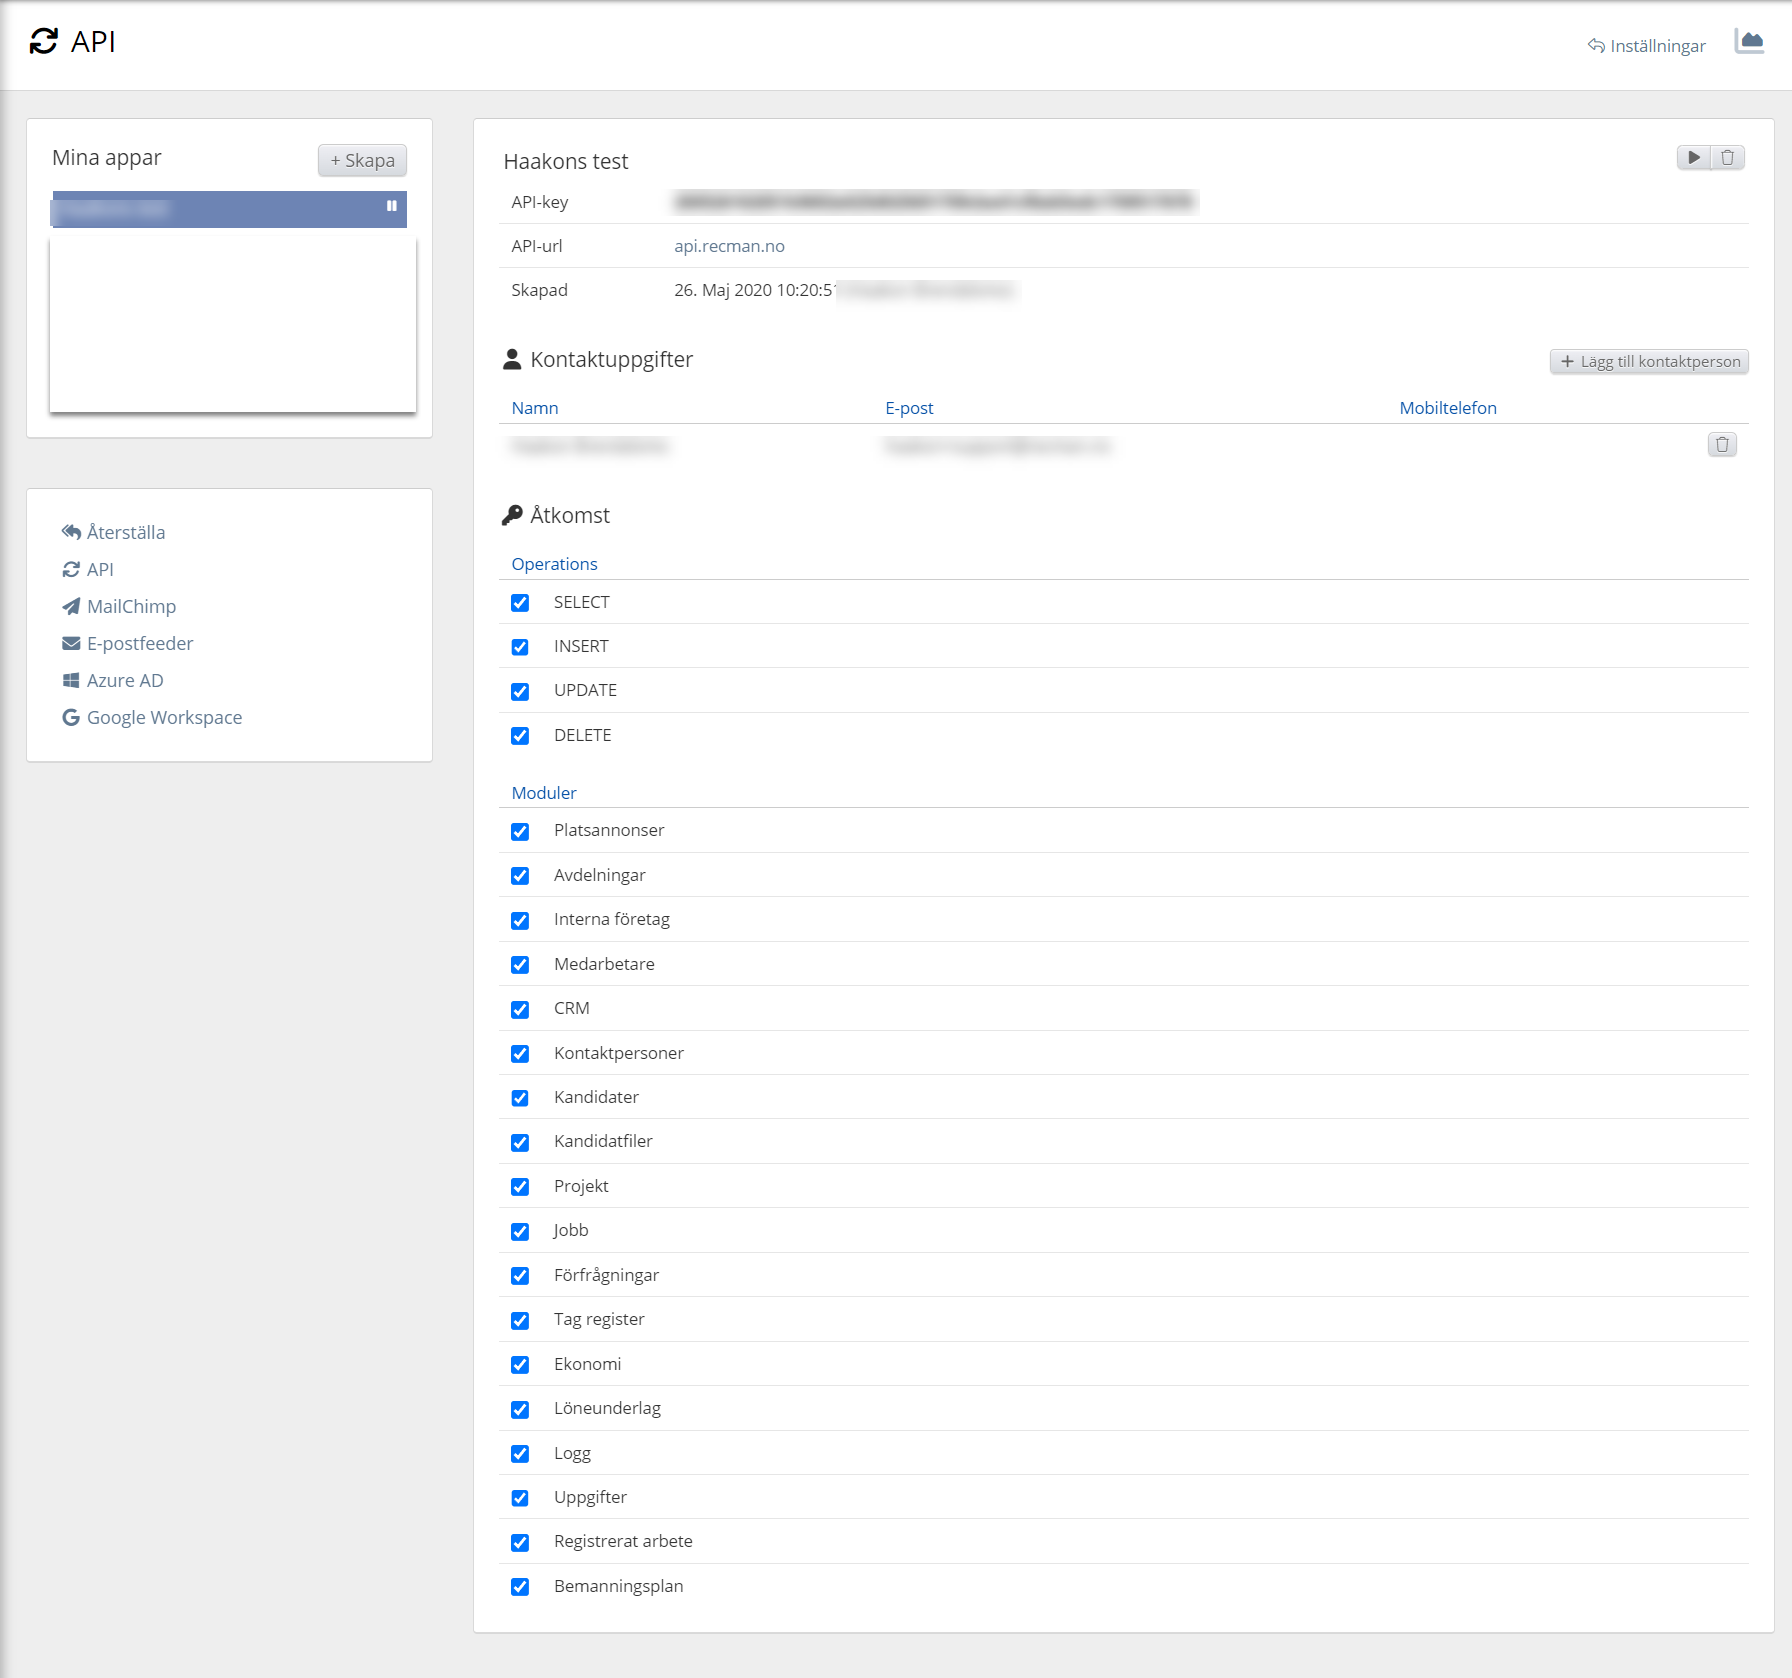The width and height of the screenshot is (1792, 1678).
Task: Open Azure AD settings in sidebar
Action: [x=124, y=680]
